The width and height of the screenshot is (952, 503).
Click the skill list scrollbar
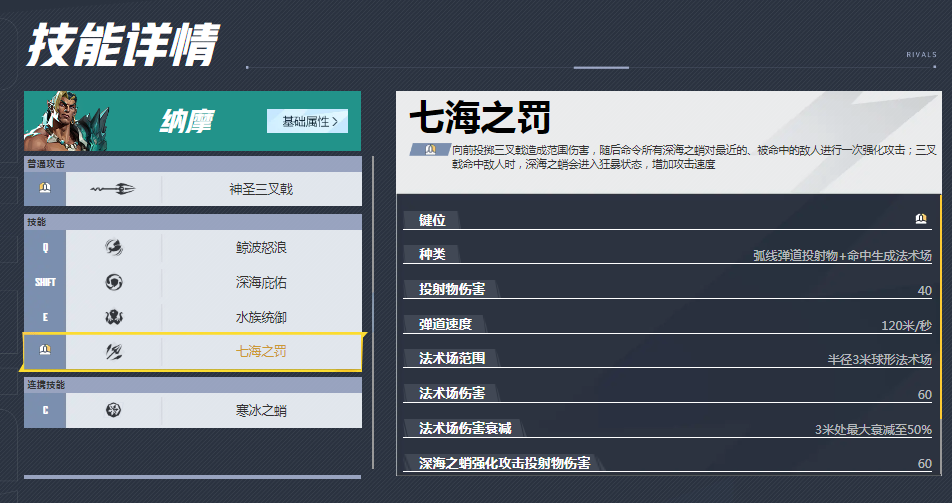click(373, 310)
